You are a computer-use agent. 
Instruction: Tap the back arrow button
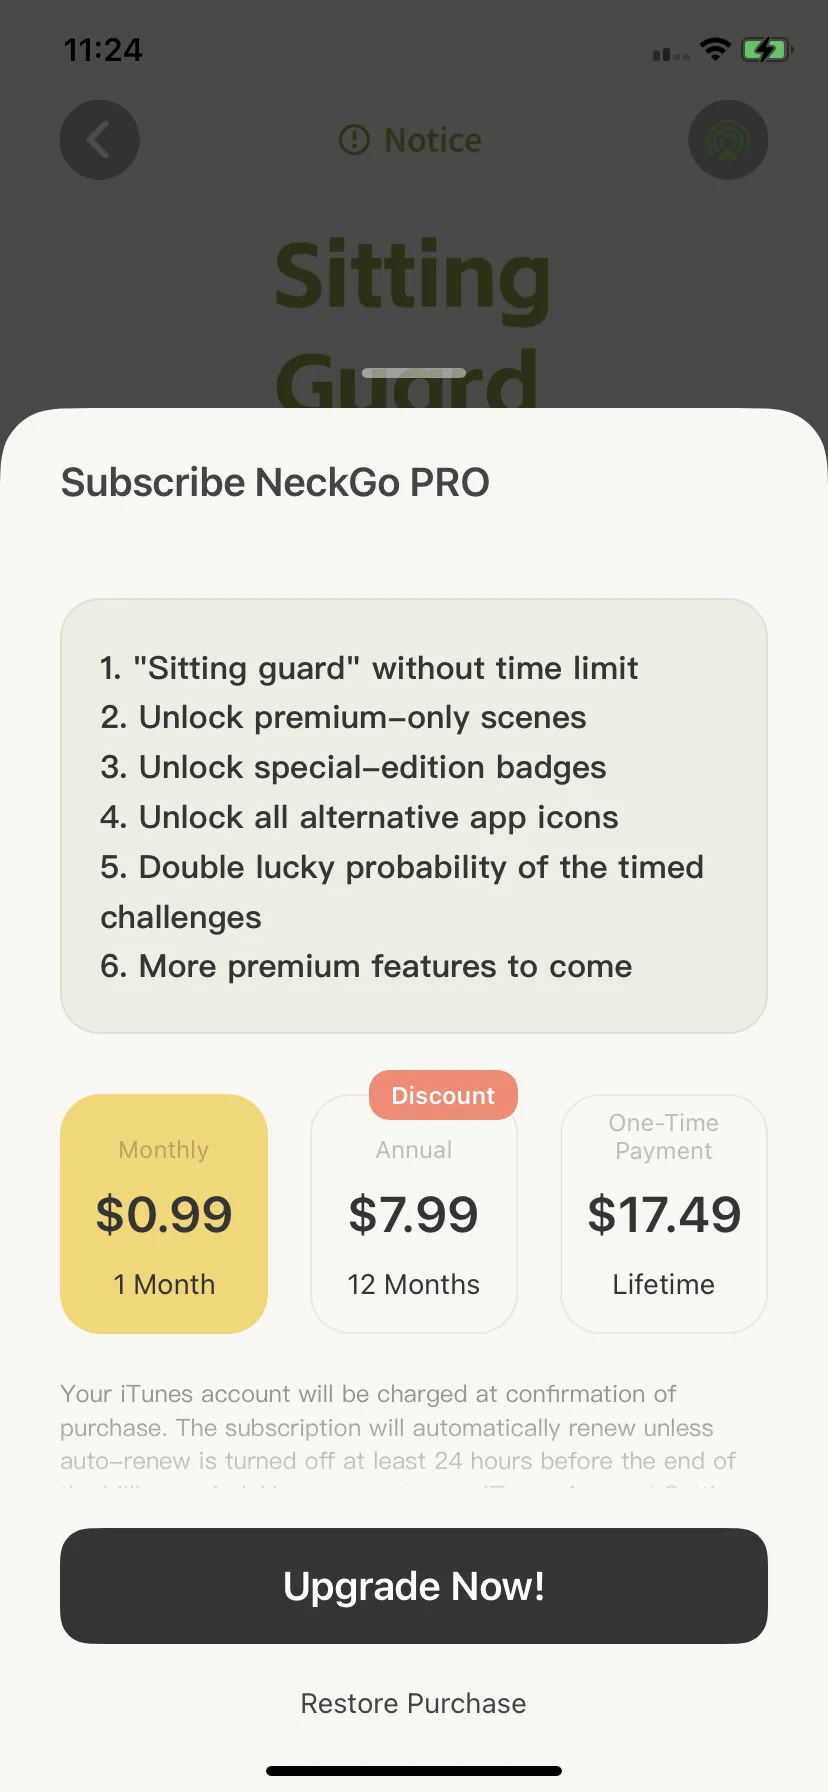point(99,140)
